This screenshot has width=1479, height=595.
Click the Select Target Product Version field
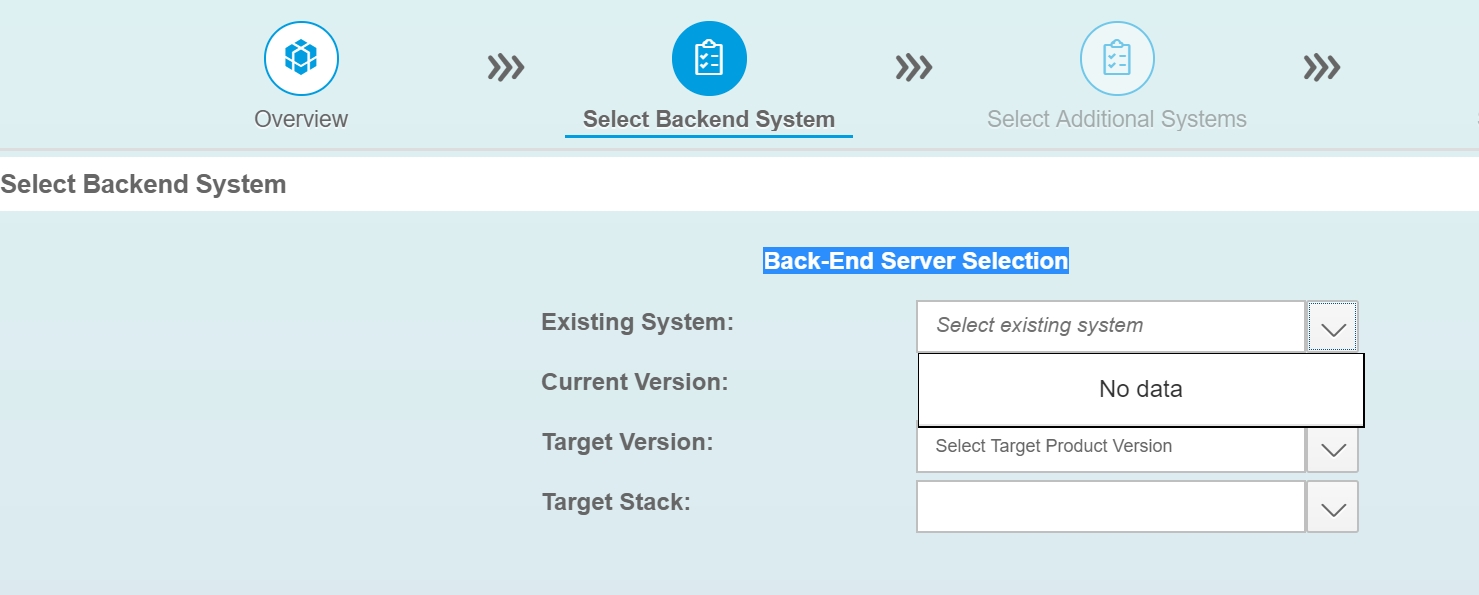point(1111,448)
